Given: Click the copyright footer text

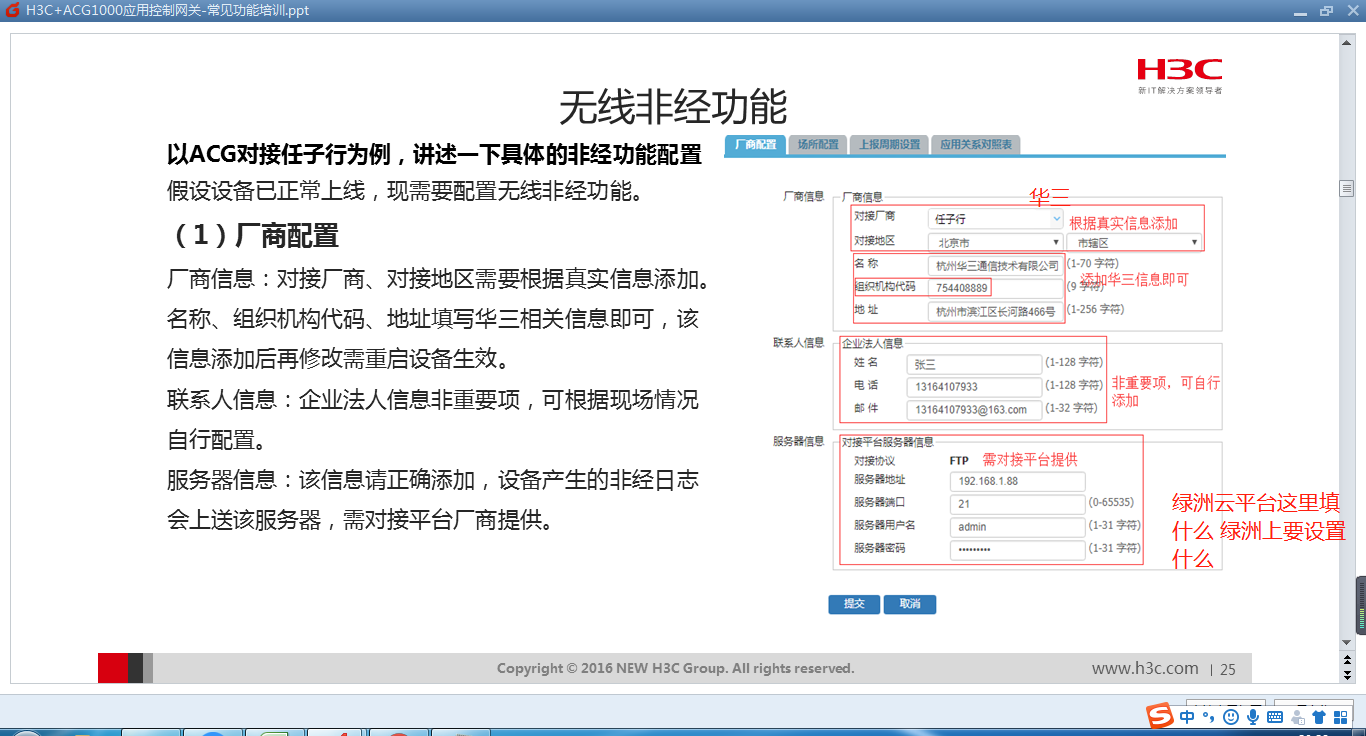Looking at the screenshot, I should 675,668.
